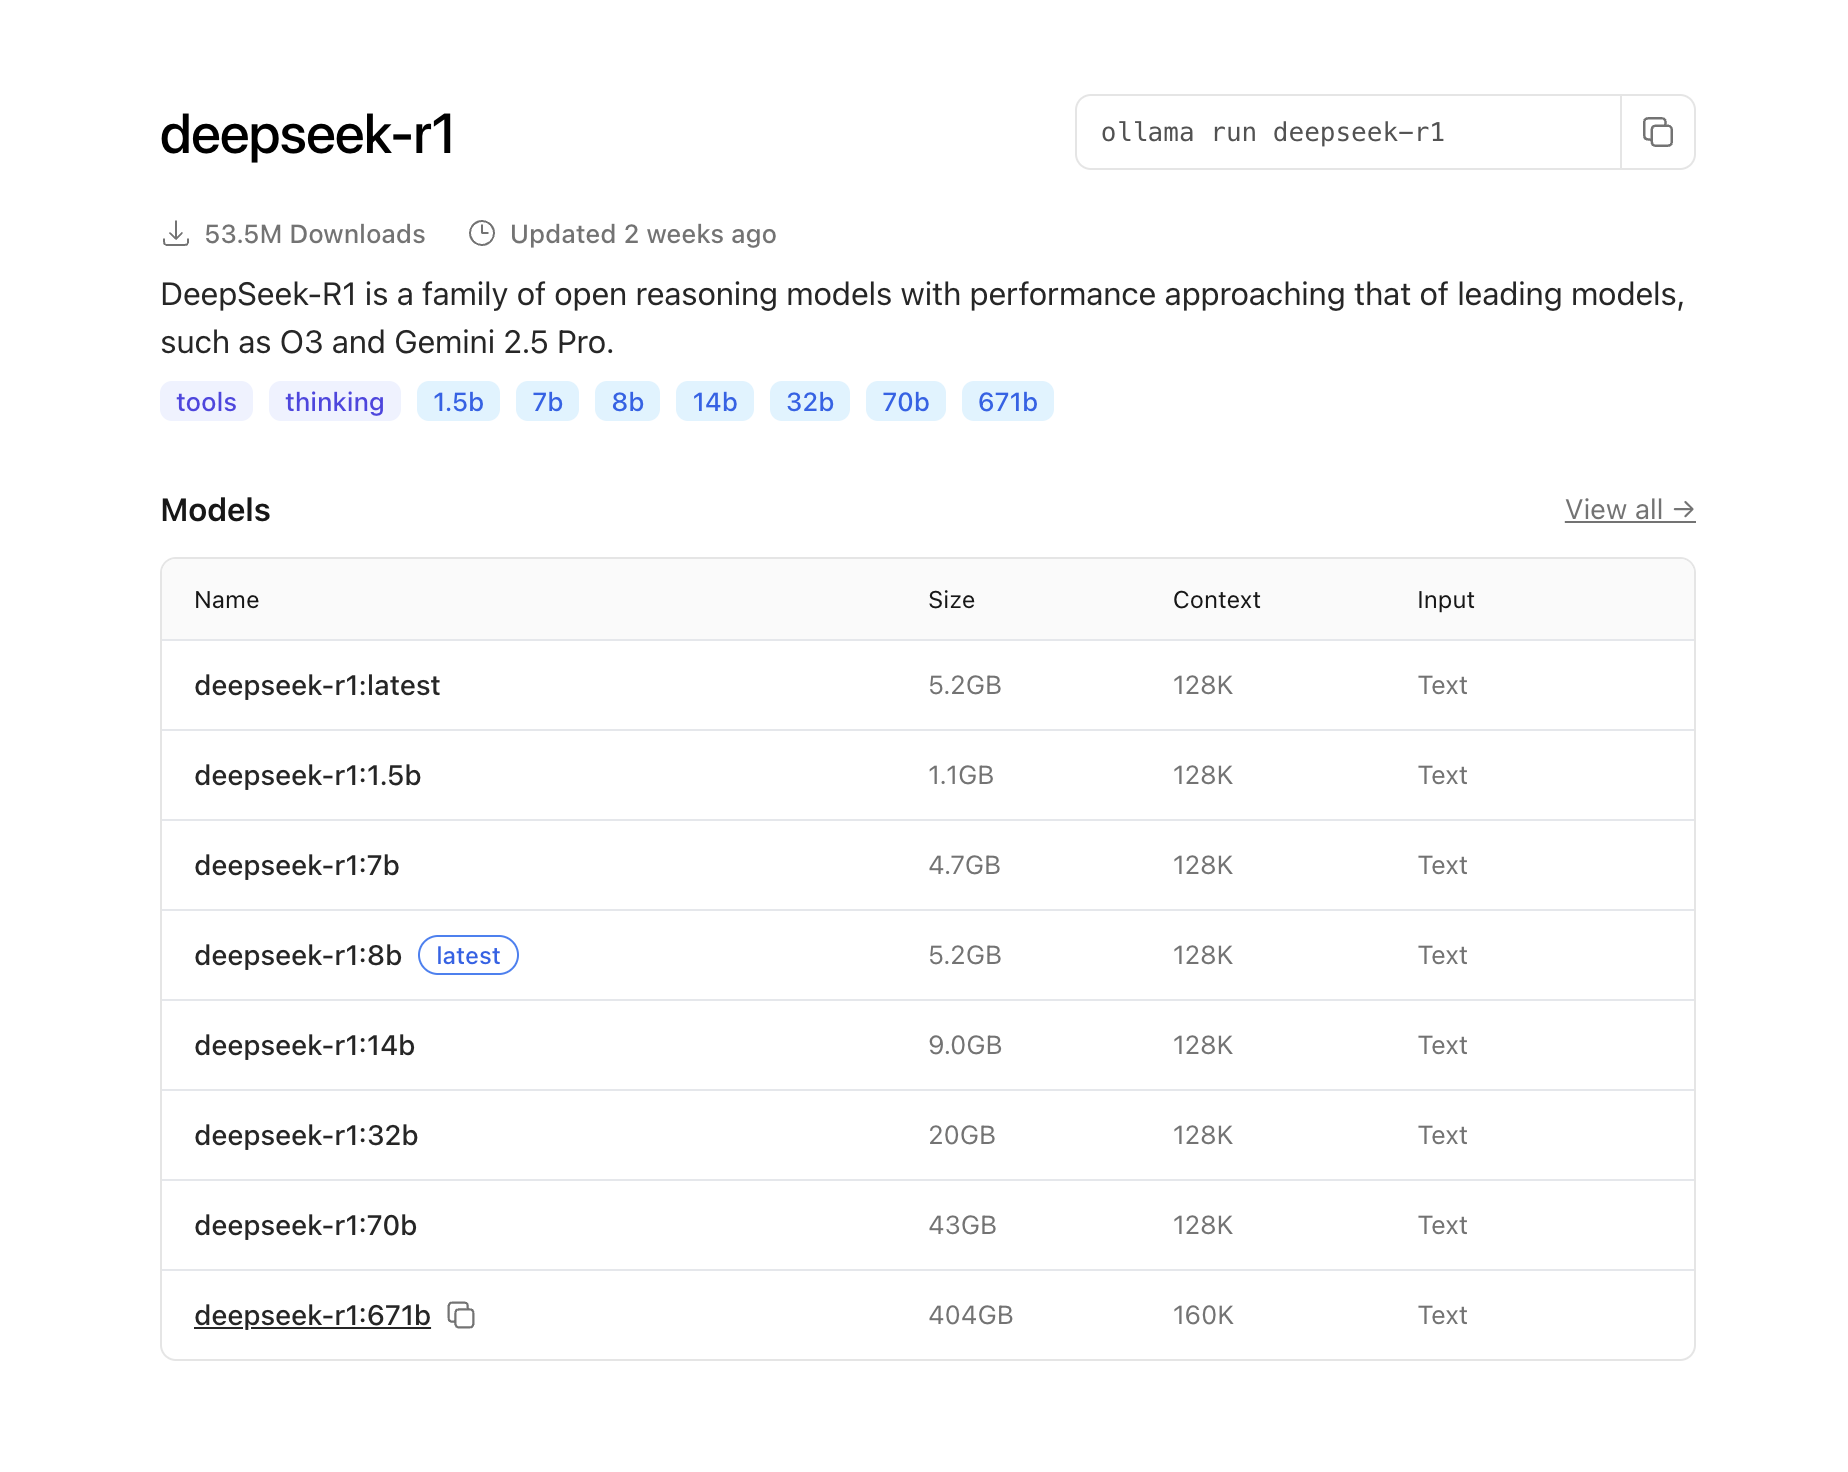Click the 20GB size cell
Image resolution: width=1848 pixels, height=1472 pixels.
pos(962,1135)
